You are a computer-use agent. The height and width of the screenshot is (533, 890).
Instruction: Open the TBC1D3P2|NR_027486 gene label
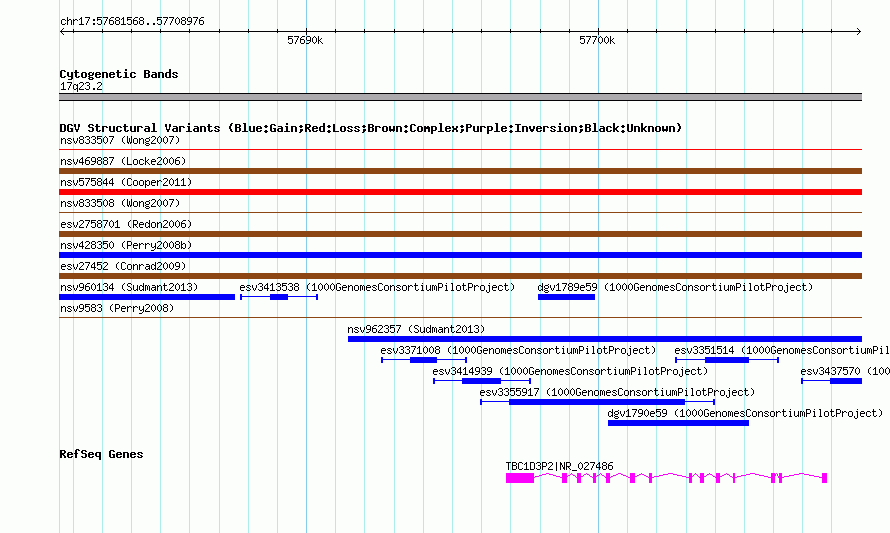[560, 466]
